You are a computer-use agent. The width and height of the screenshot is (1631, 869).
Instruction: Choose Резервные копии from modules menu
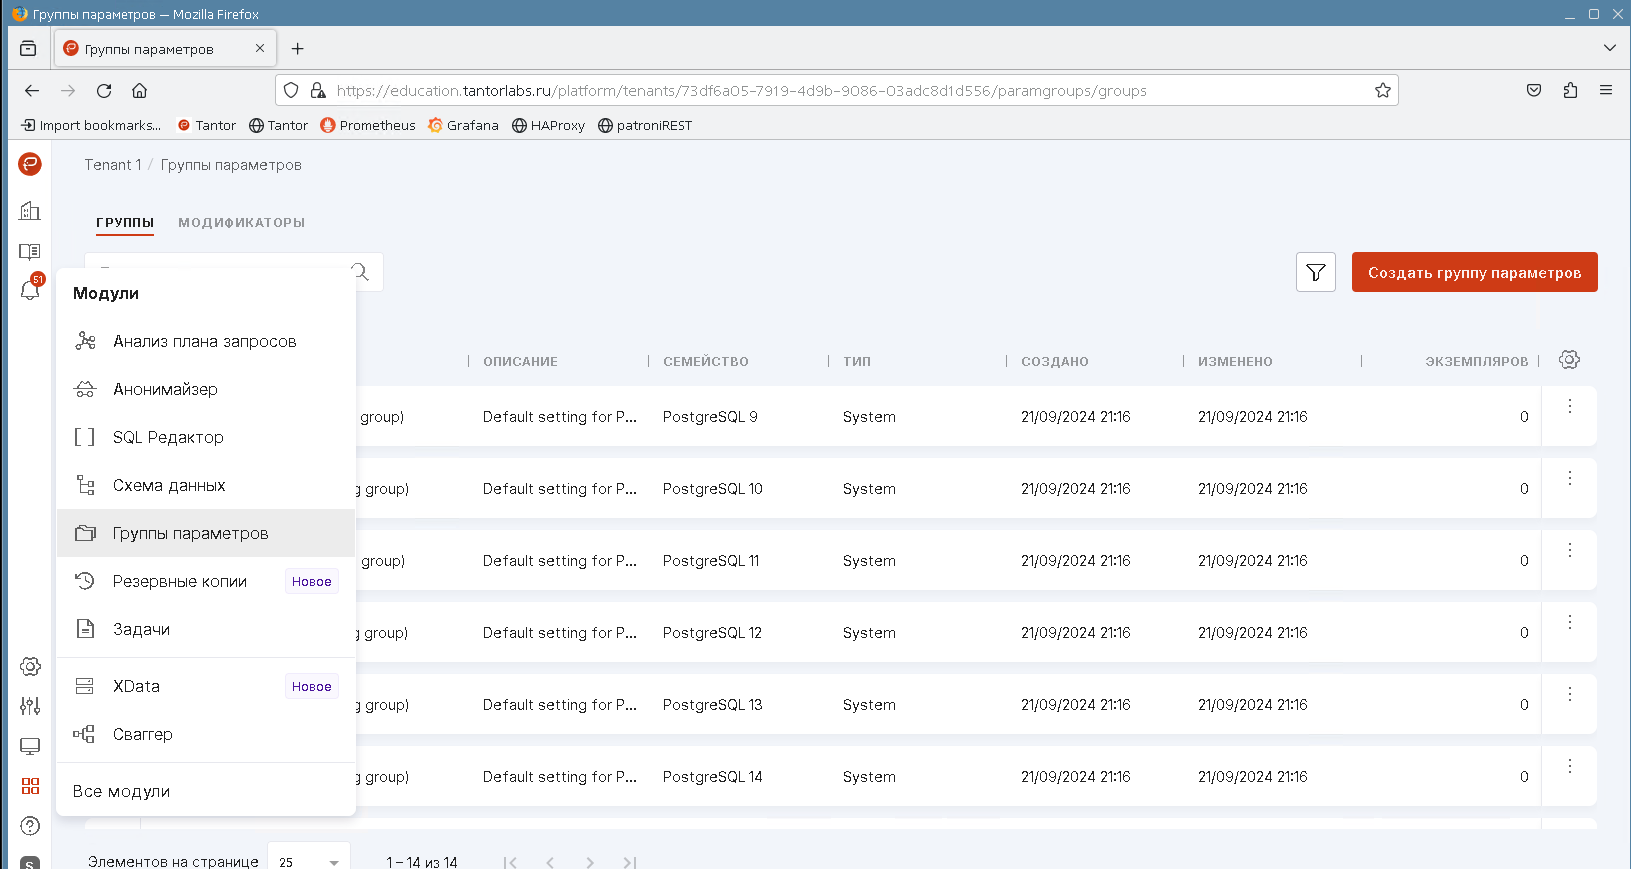[180, 581]
